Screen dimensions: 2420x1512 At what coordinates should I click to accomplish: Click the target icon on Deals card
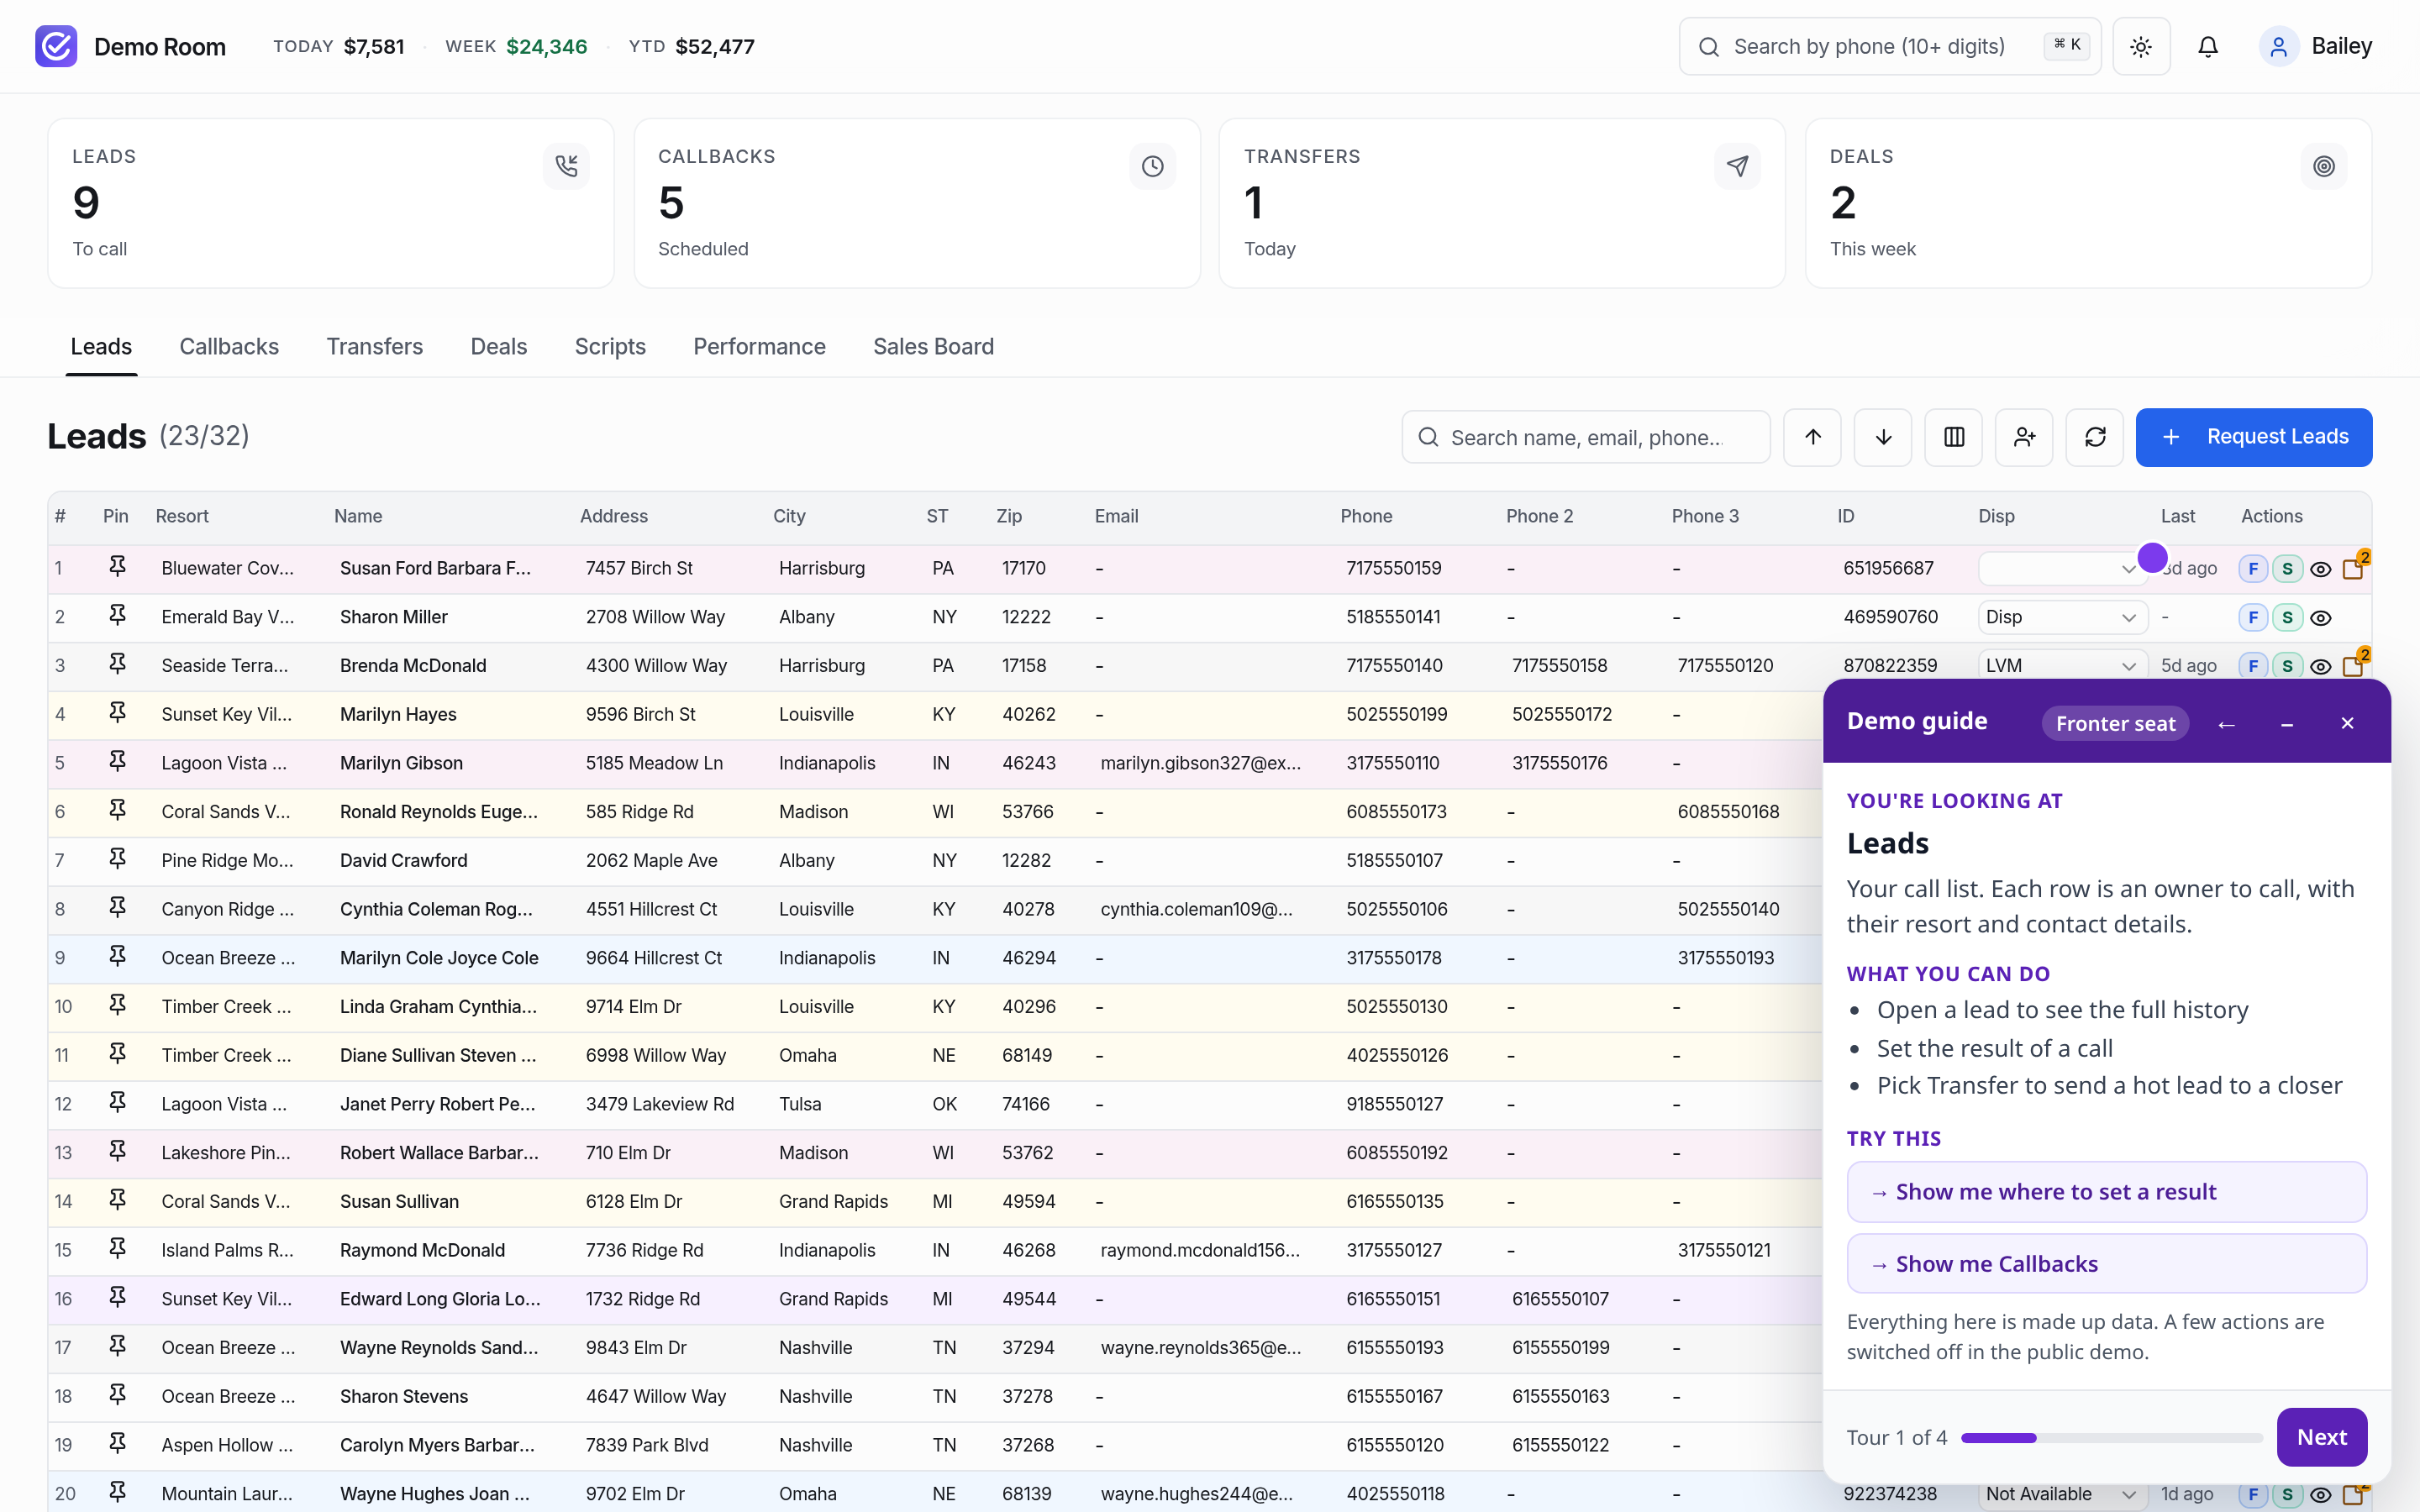tap(2324, 166)
